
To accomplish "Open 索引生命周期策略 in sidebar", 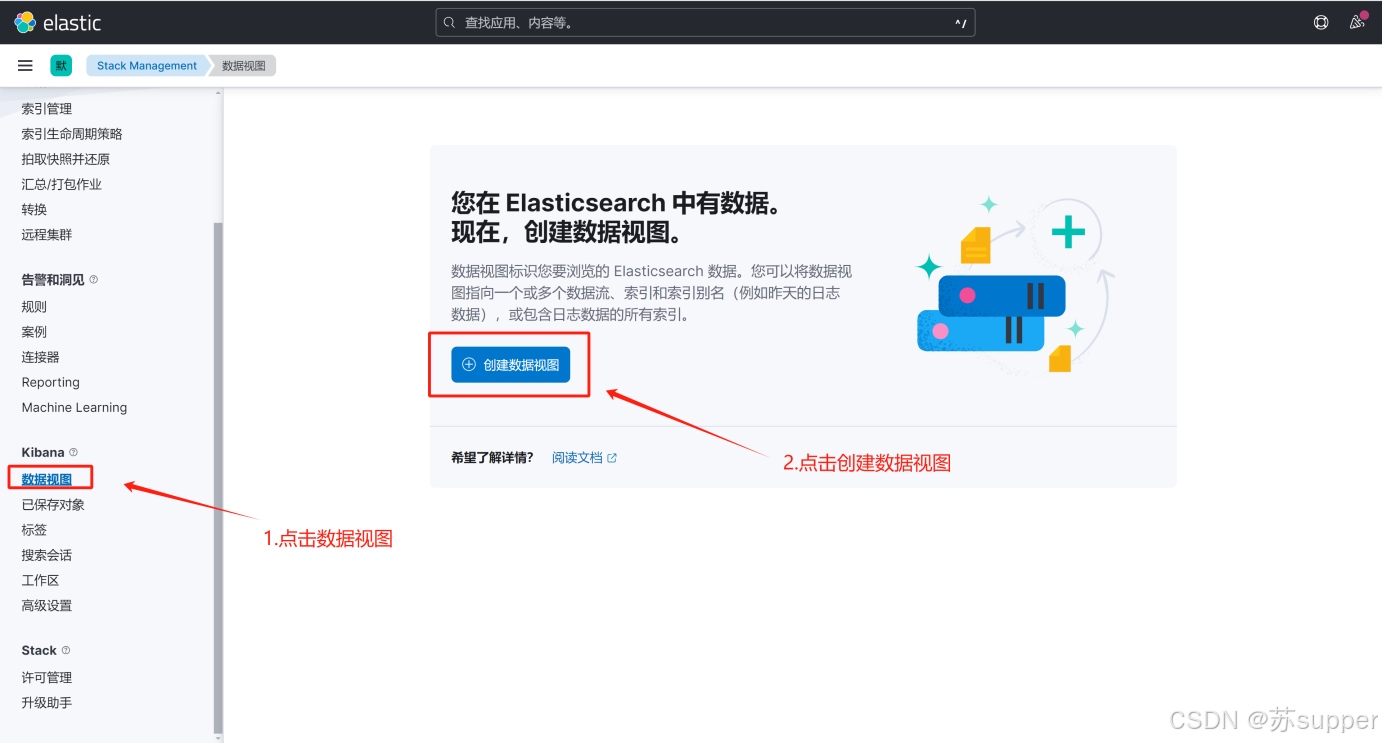I will [72, 134].
